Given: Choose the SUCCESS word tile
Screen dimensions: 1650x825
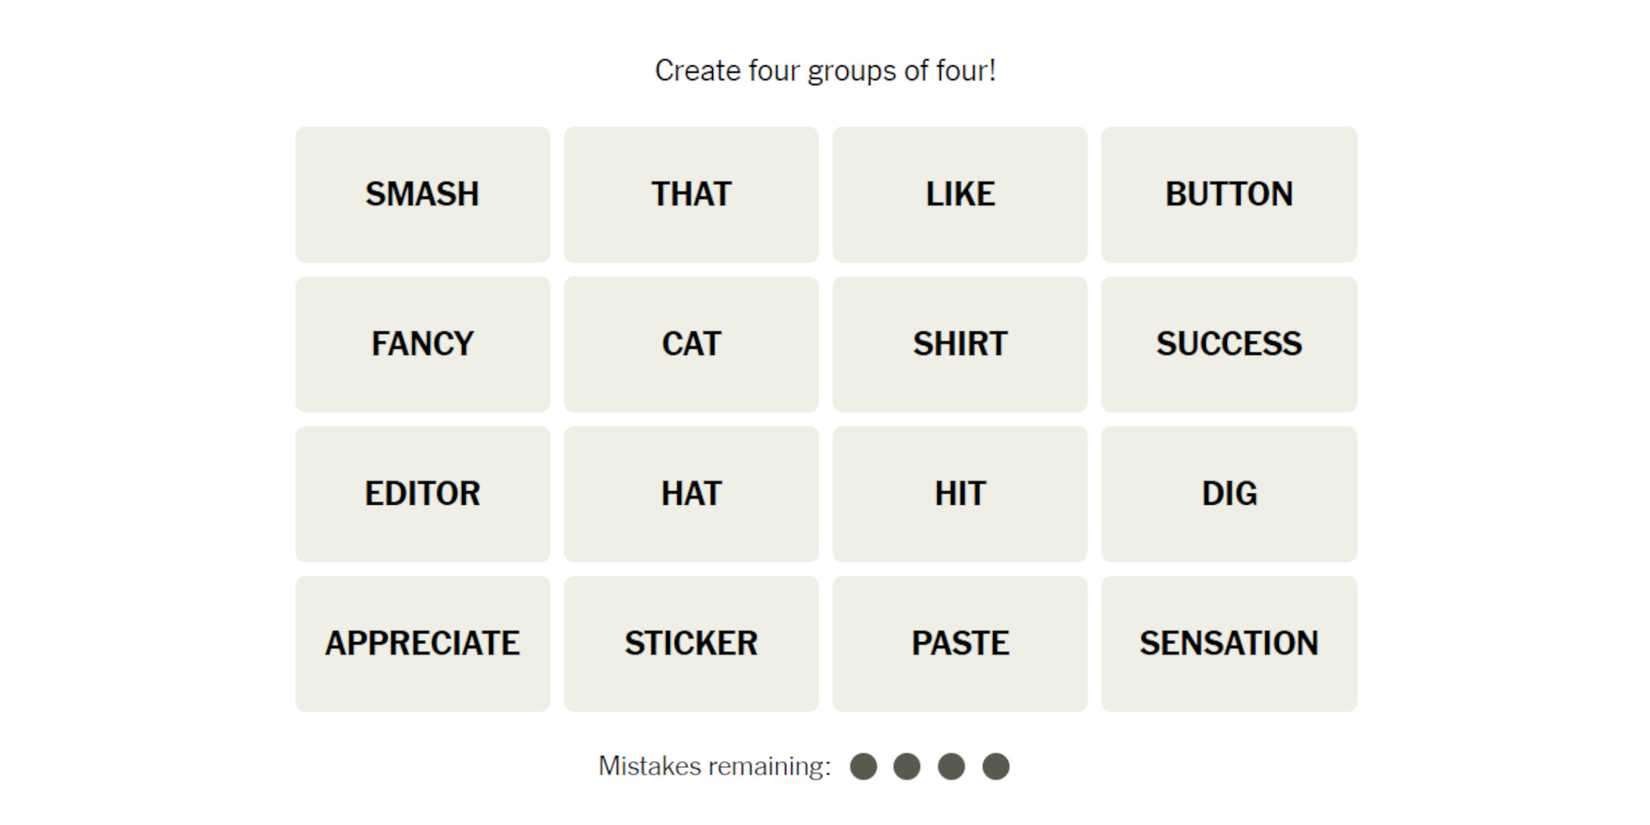Looking at the screenshot, I should point(1229,344).
